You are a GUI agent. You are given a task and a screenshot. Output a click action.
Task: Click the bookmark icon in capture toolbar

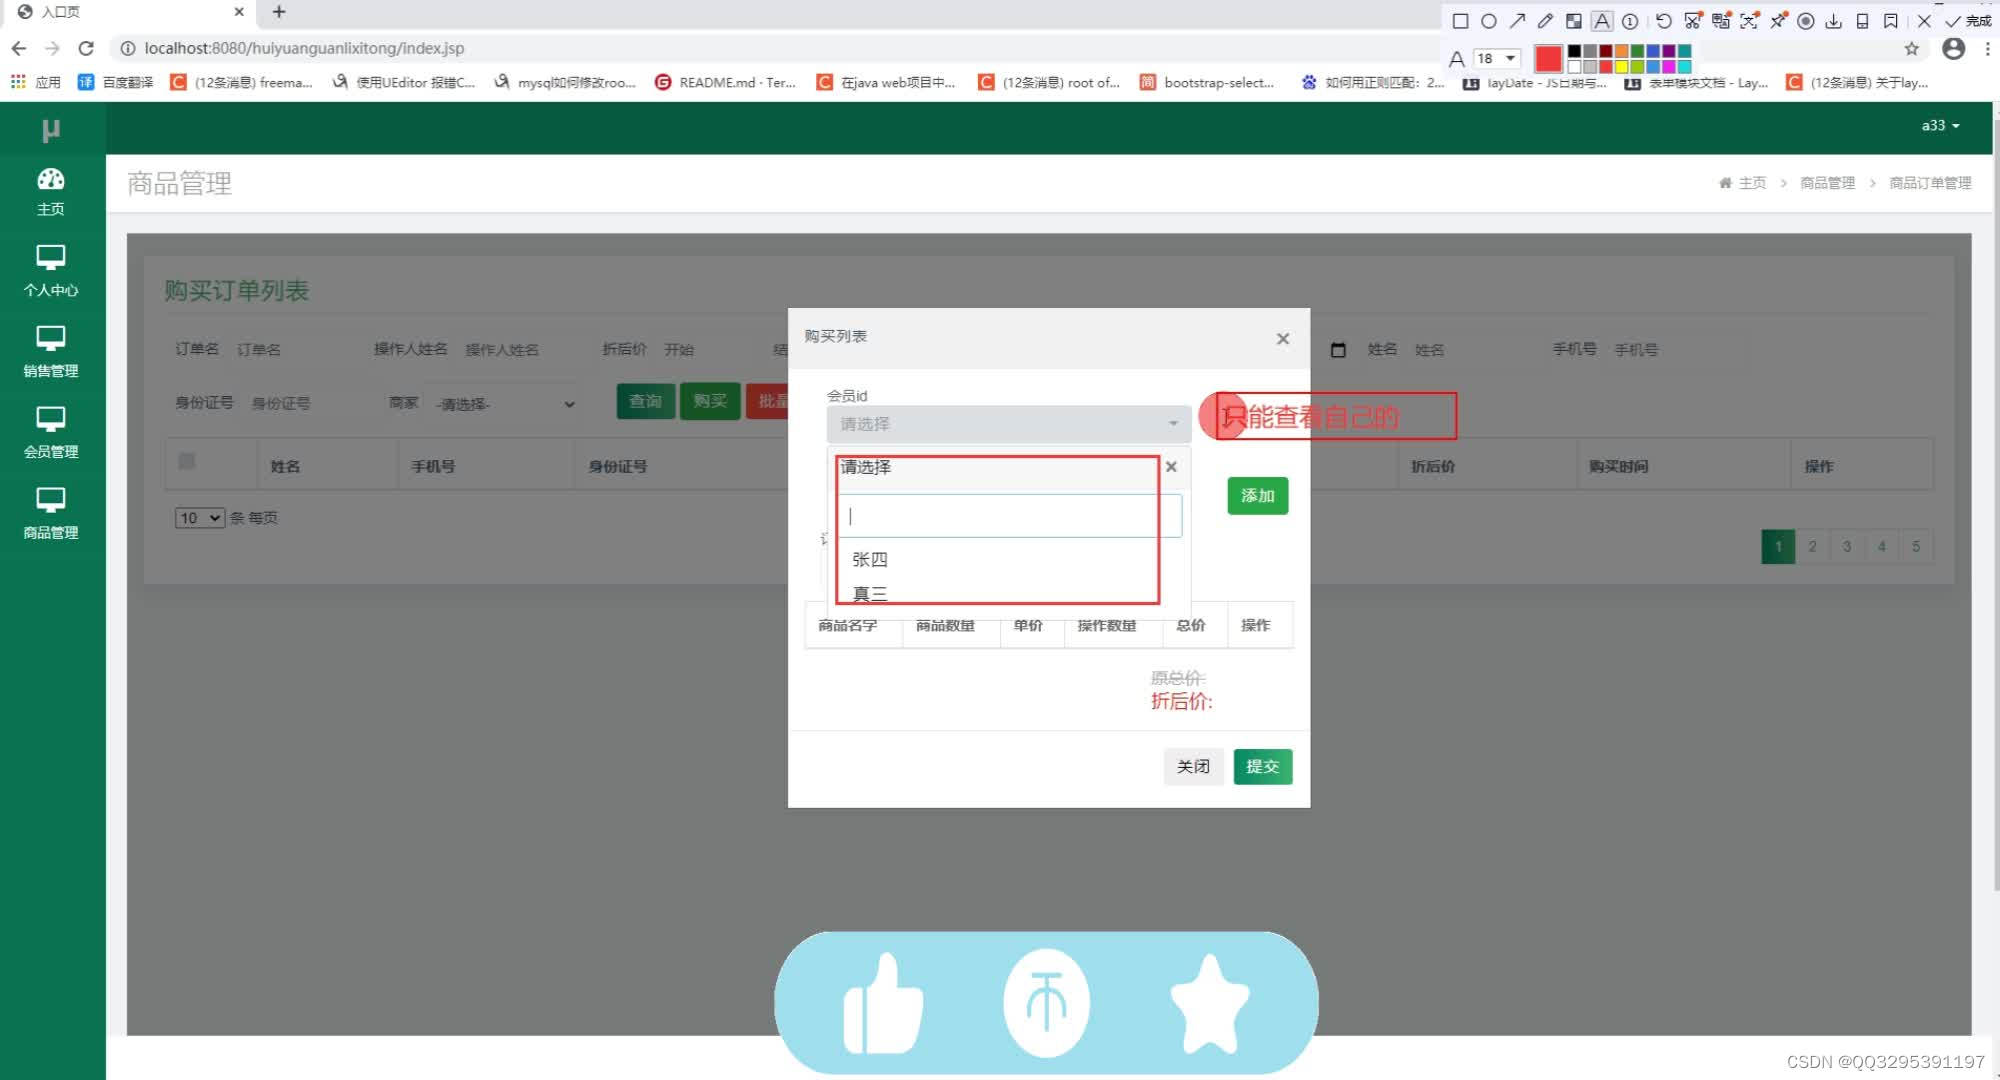1890,21
